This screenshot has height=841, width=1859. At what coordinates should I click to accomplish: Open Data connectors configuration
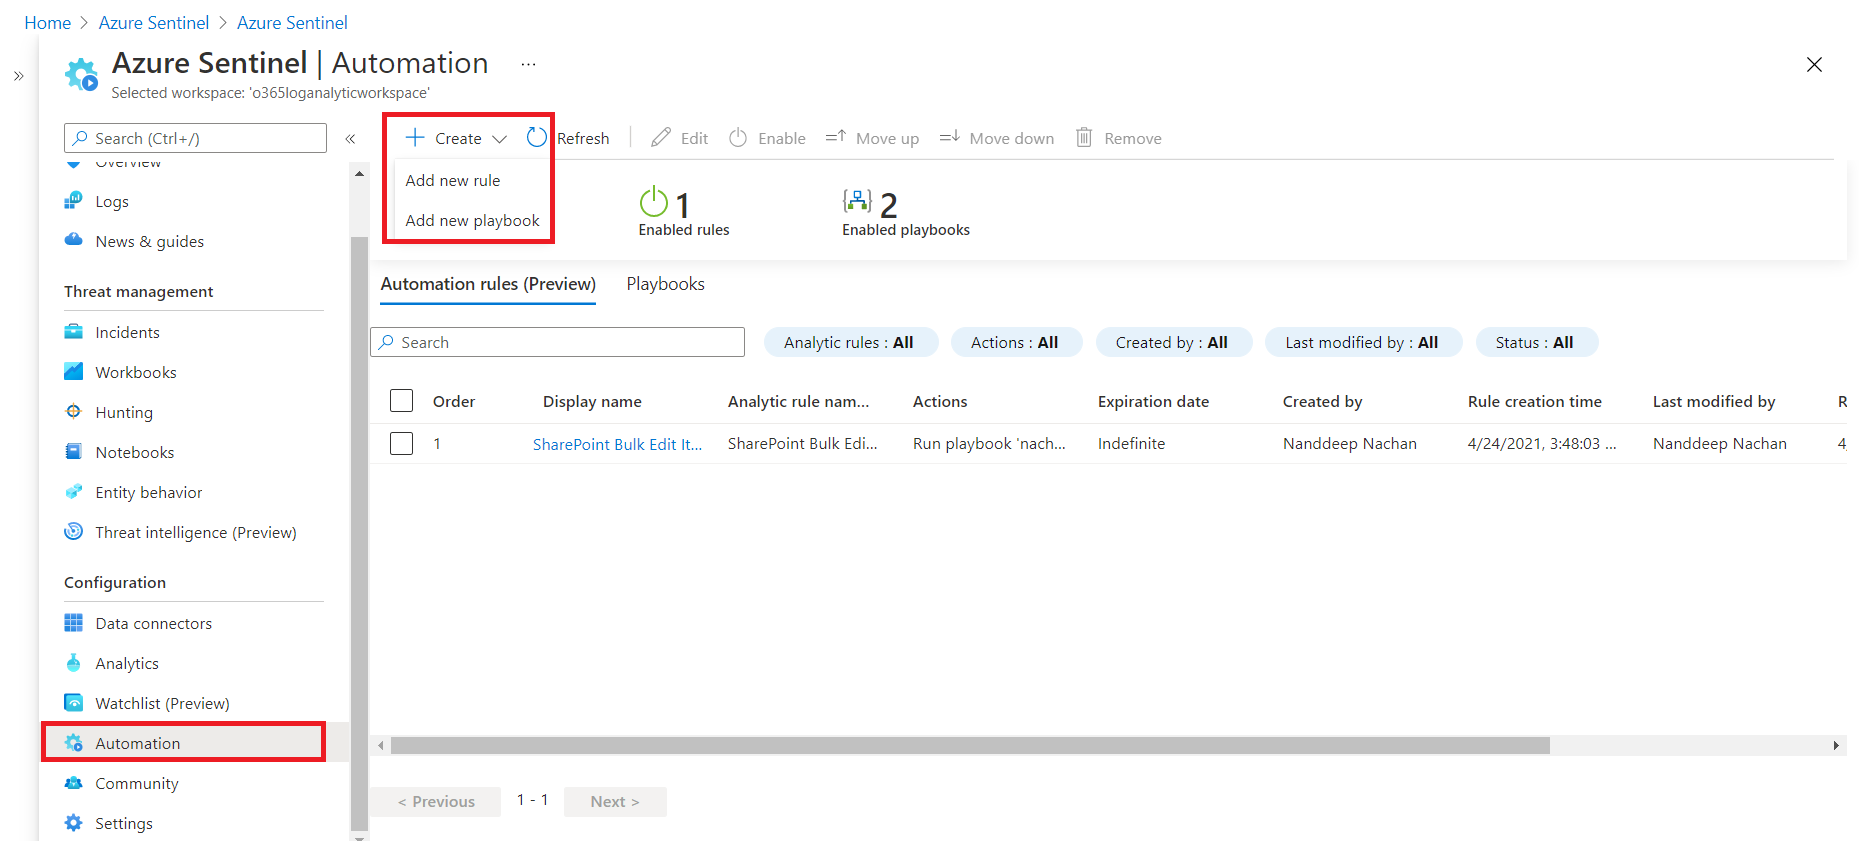[x=153, y=623]
